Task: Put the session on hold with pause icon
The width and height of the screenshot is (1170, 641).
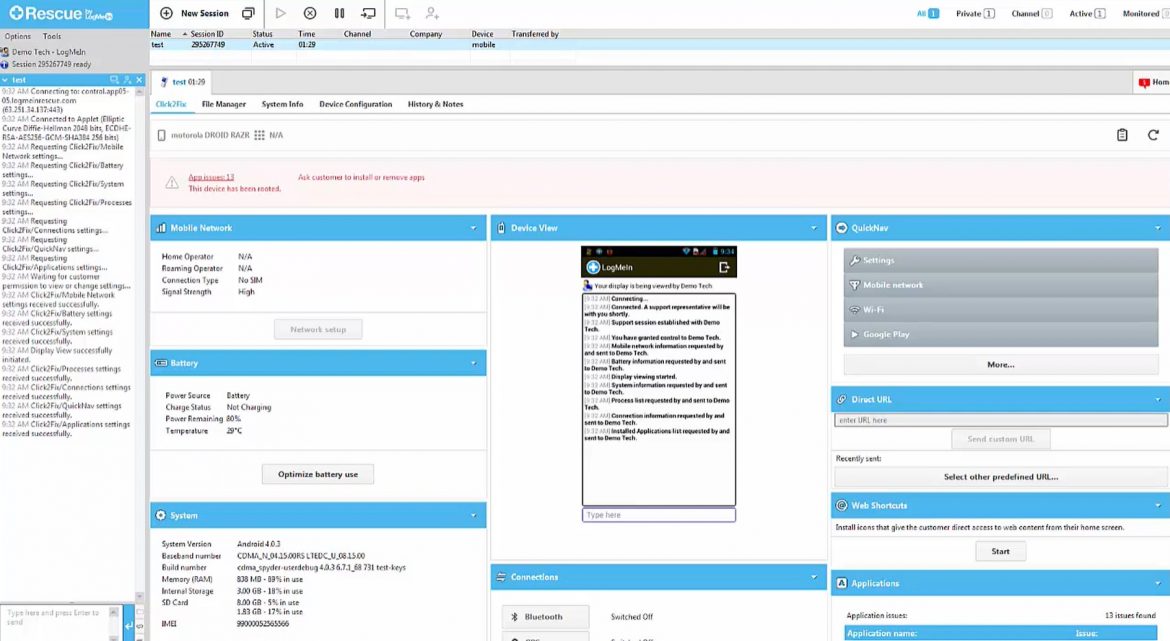Action: (338, 14)
